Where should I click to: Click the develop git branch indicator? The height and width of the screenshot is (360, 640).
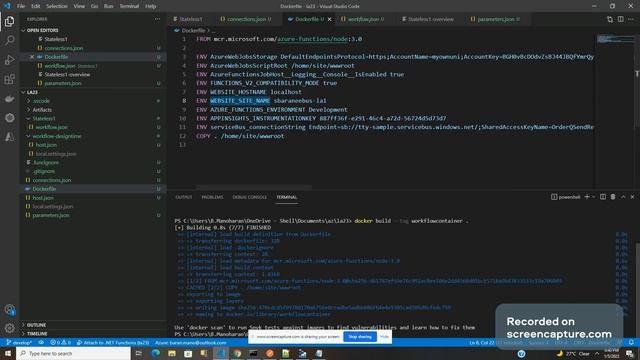point(19,343)
